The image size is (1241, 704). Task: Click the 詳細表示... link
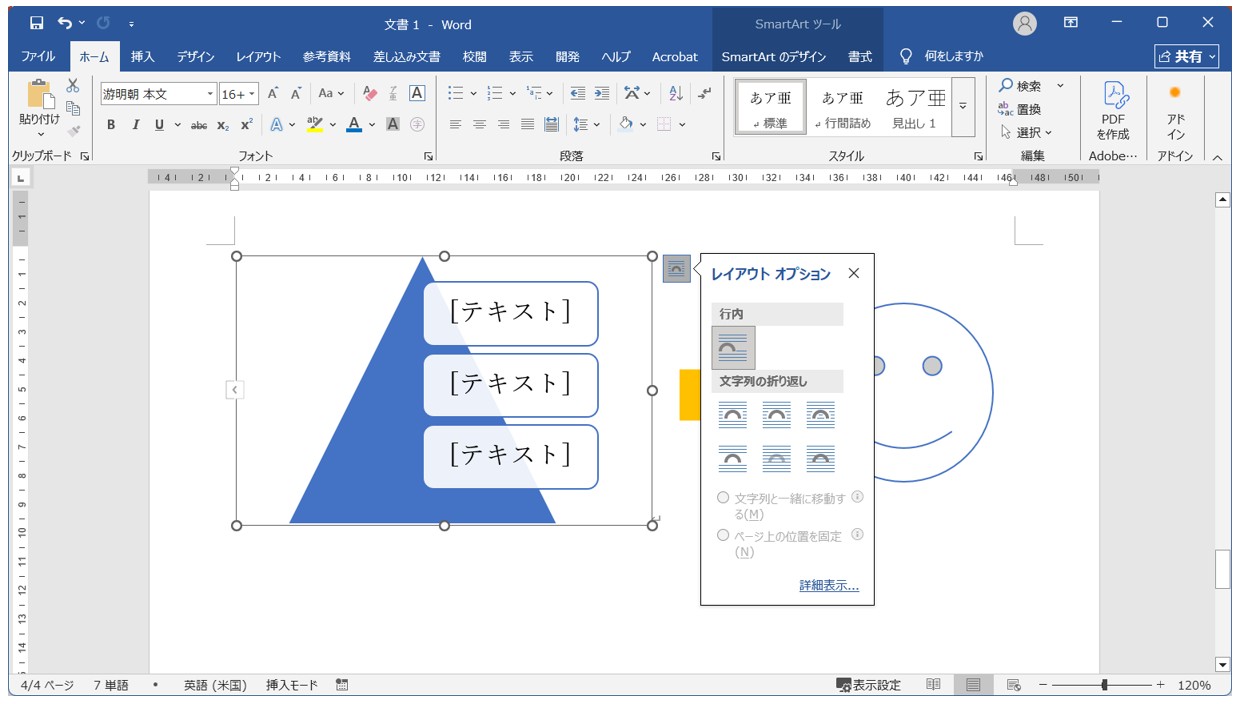[x=829, y=586]
